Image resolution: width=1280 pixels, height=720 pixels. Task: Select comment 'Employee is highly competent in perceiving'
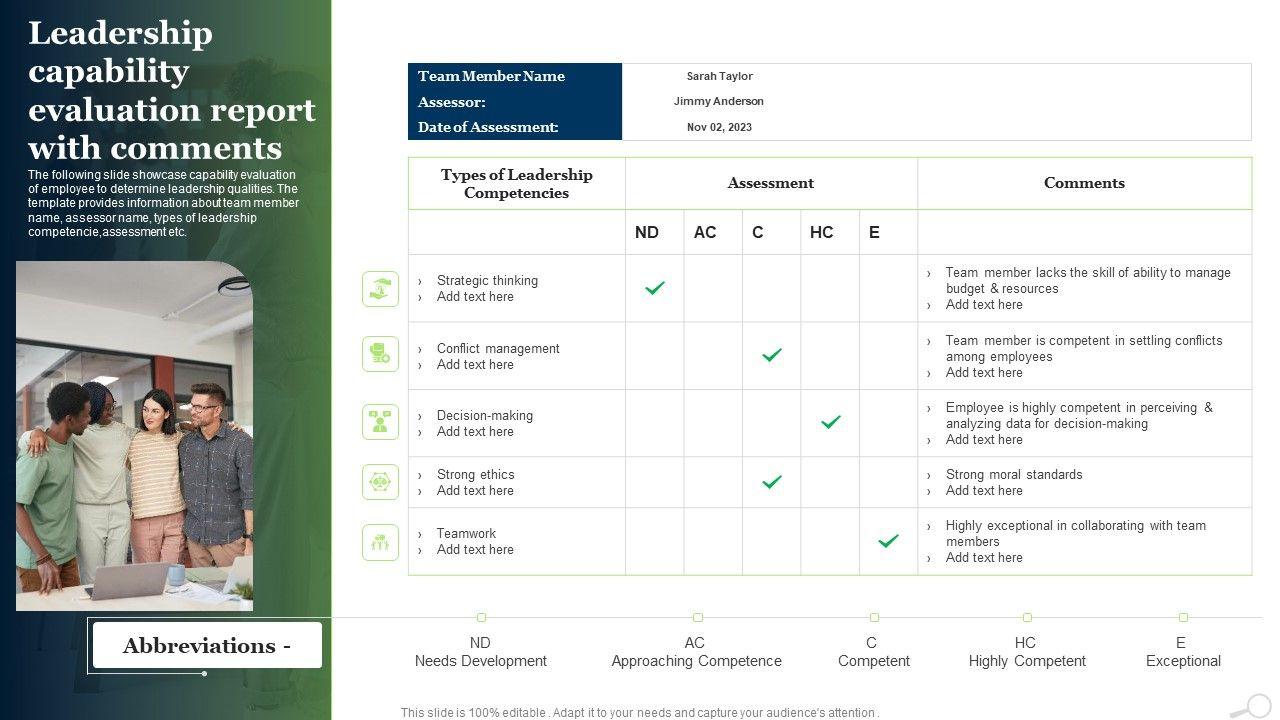click(x=1079, y=415)
